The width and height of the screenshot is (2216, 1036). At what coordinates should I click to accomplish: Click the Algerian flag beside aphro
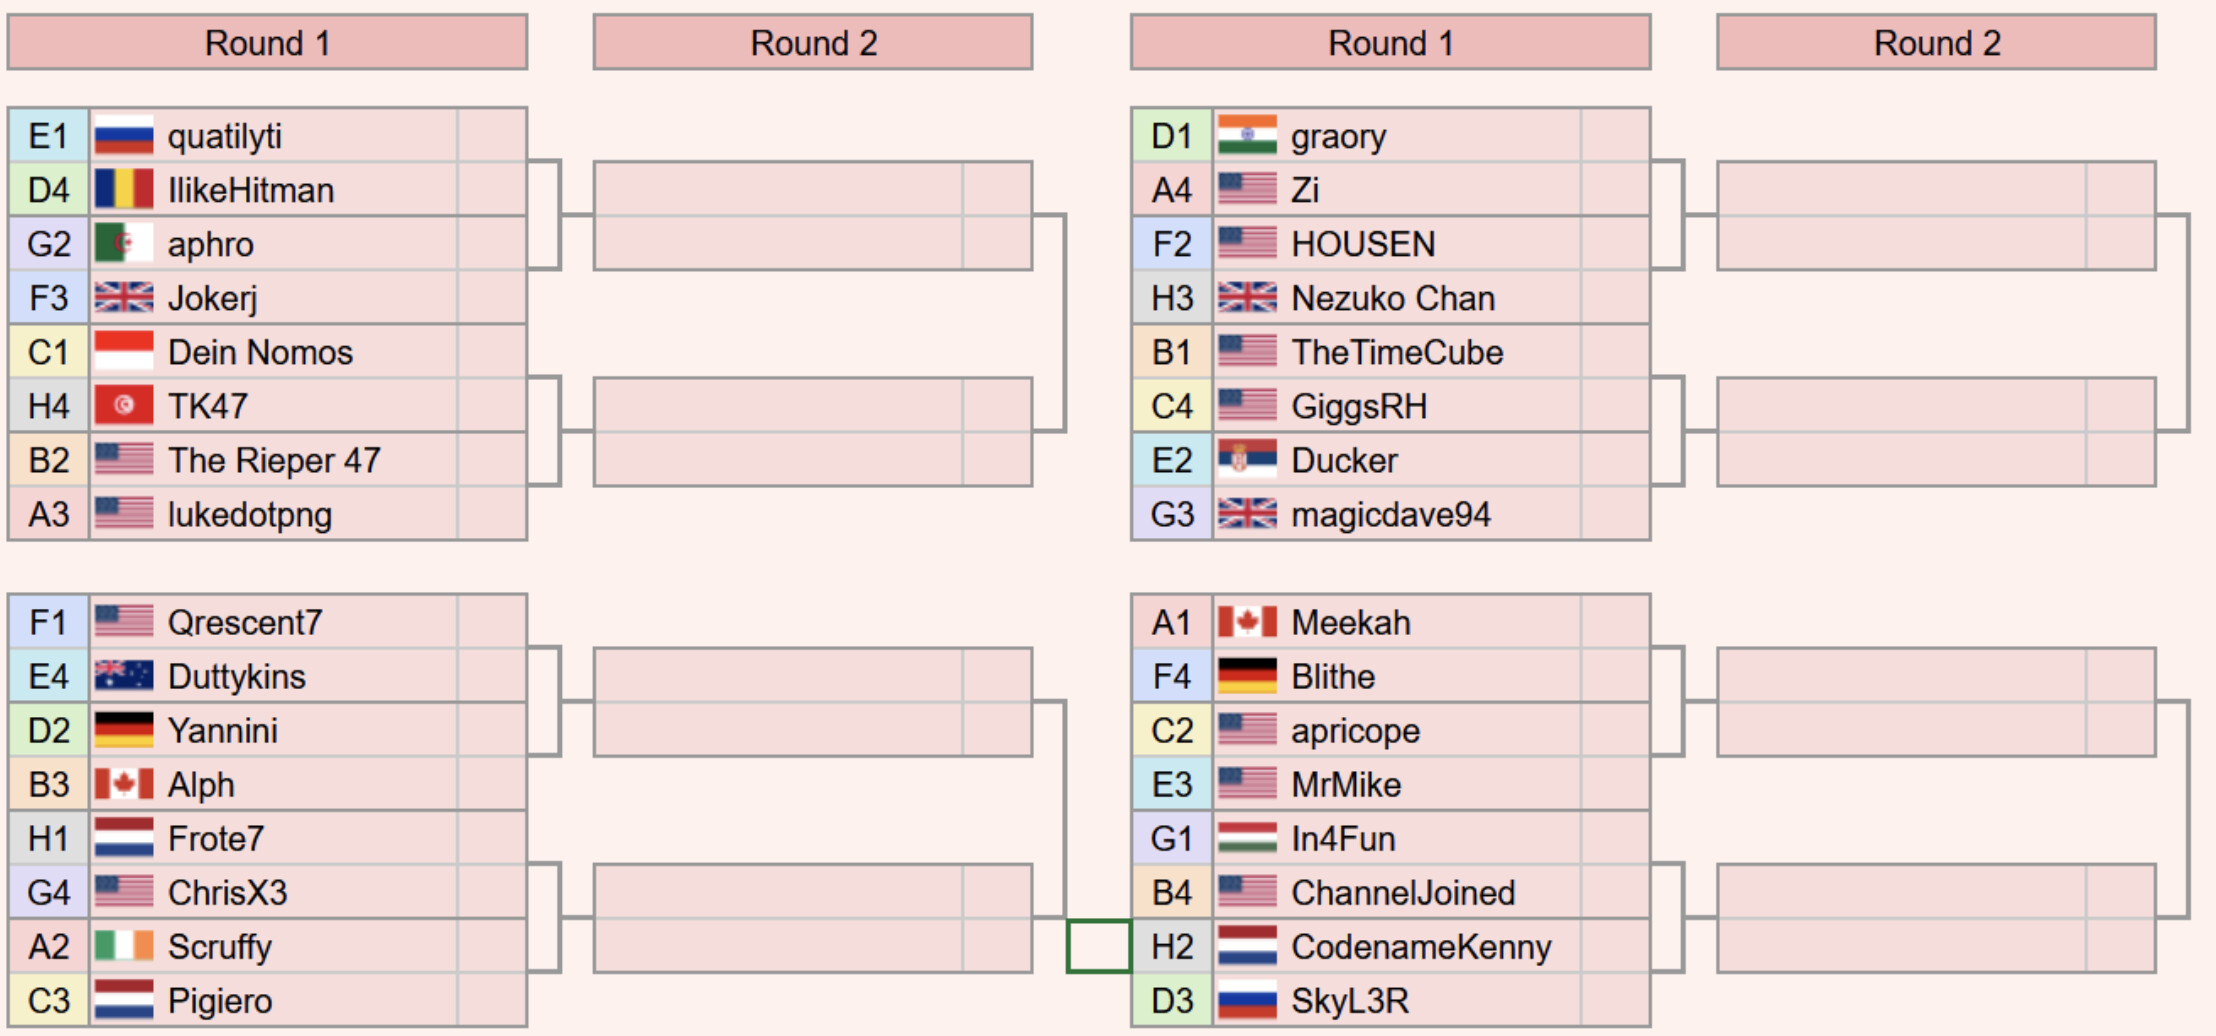[x=124, y=244]
